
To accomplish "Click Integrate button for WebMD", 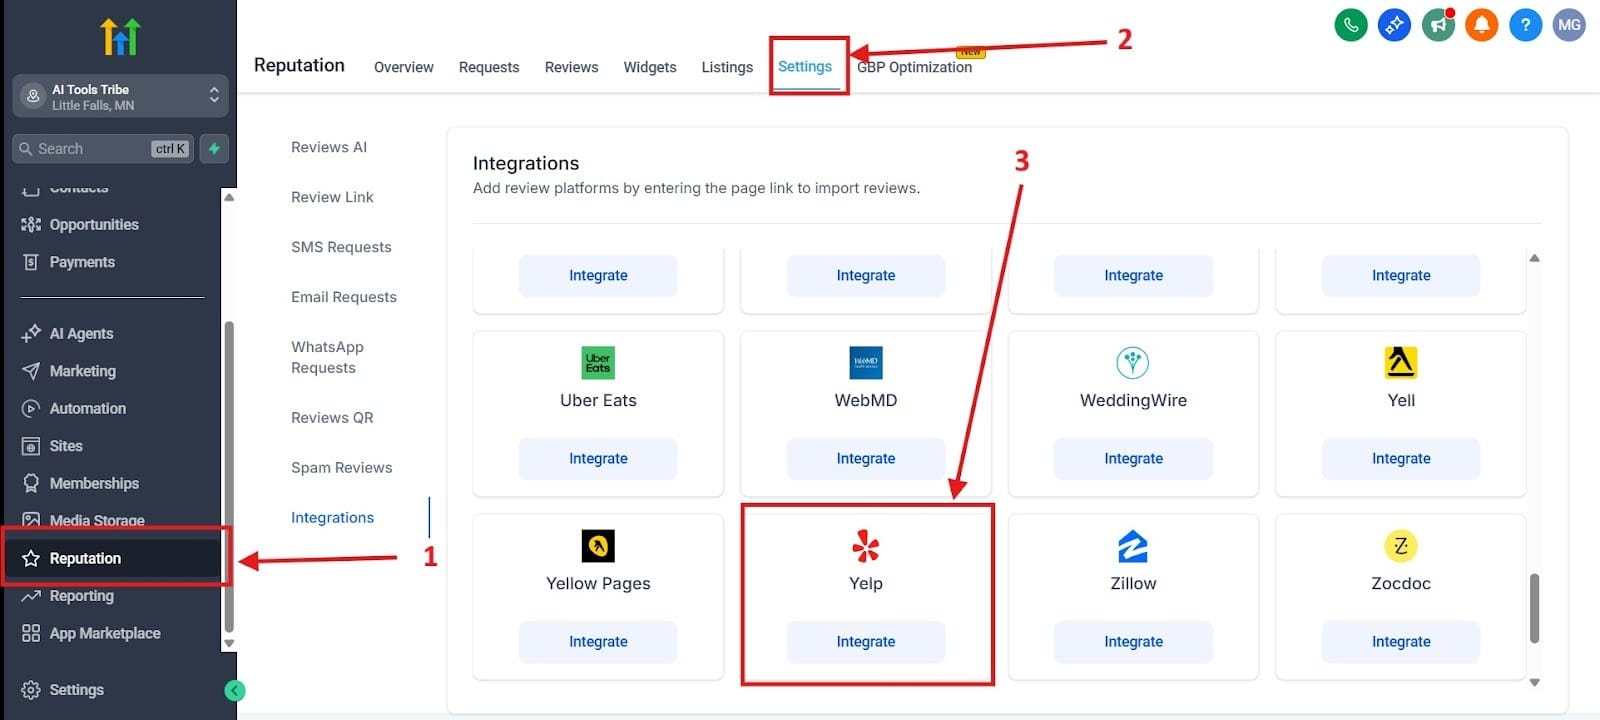I will point(866,459).
